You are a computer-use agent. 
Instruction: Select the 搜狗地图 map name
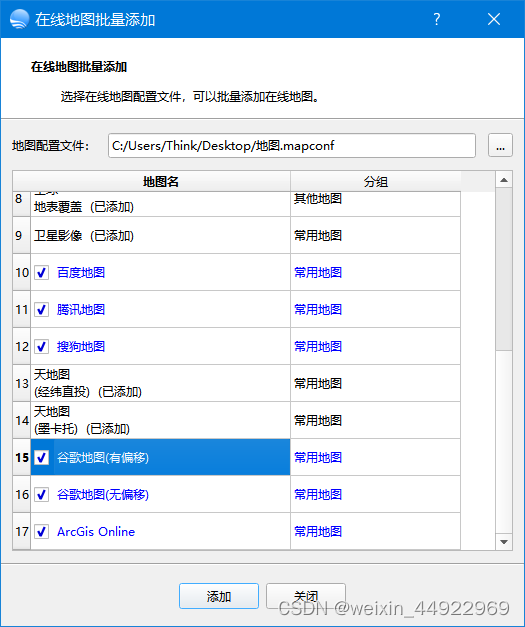coord(81,346)
